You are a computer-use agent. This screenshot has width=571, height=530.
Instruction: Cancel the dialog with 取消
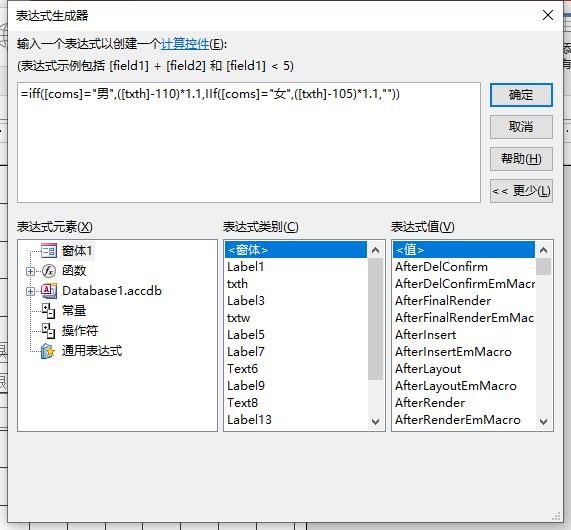pos(521,127)
